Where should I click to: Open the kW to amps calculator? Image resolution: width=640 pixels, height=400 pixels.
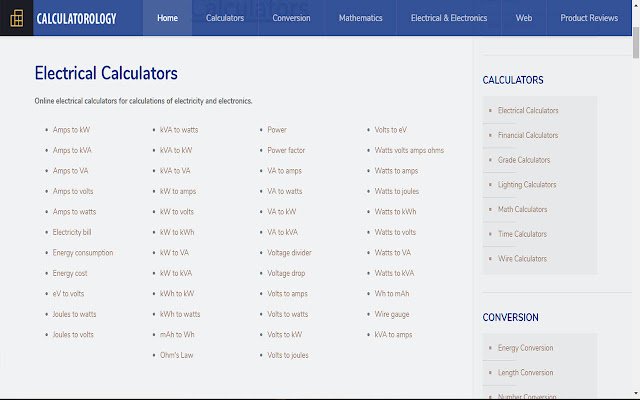coord(178,191)
